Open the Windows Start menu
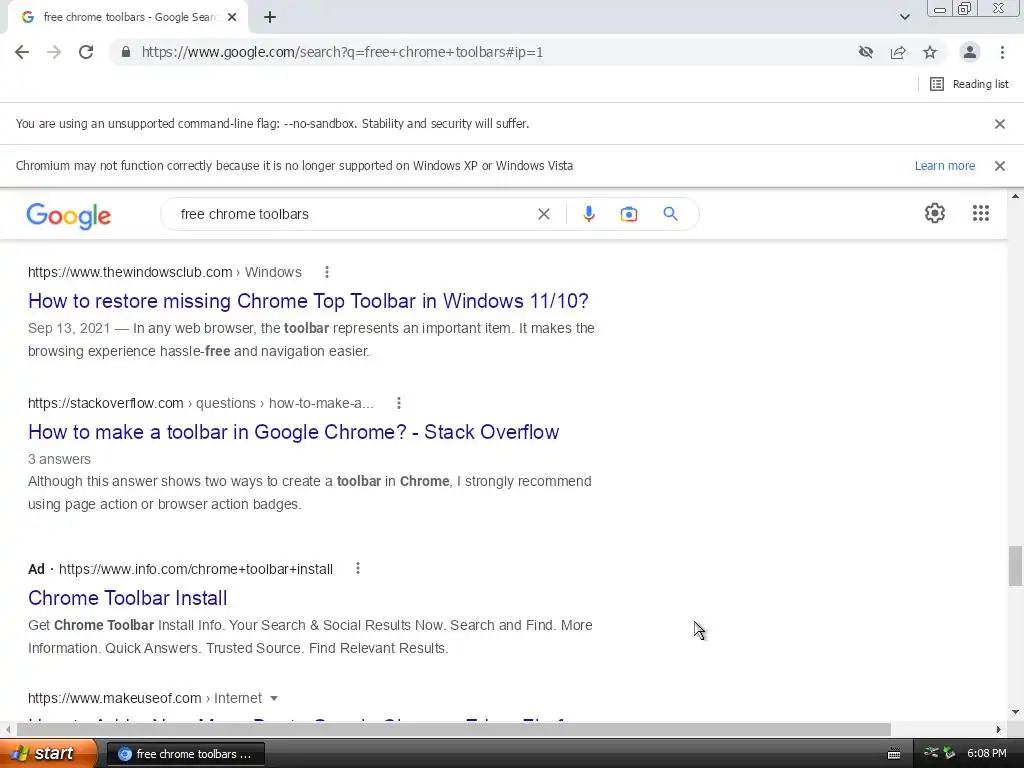Screen dimensions: 1024x768 tap(48, 754)
